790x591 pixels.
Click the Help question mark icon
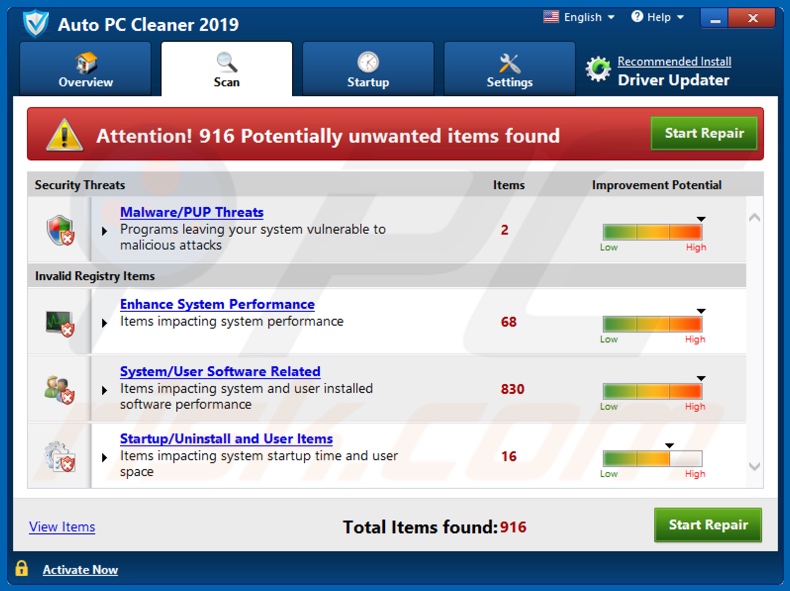click(637, 17)
